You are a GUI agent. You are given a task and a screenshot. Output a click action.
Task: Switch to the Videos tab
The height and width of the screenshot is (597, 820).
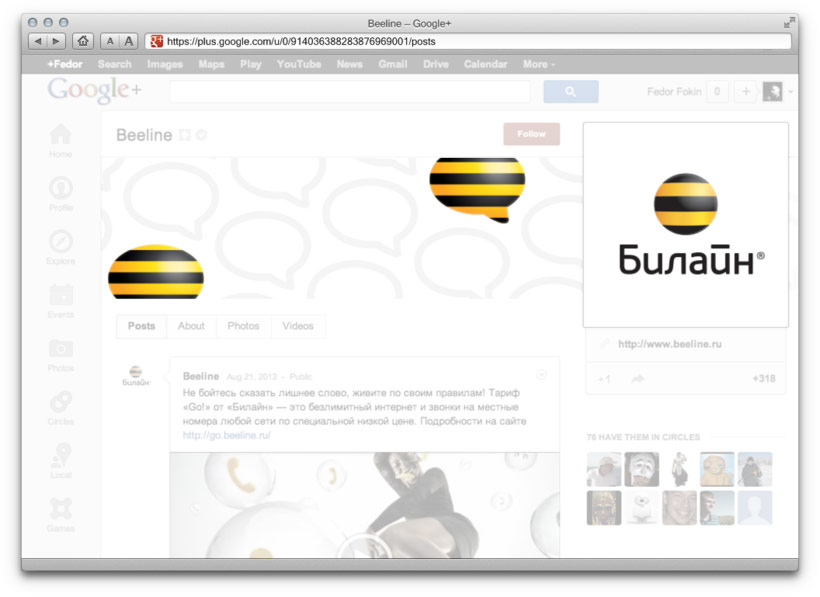pos(297,326)
